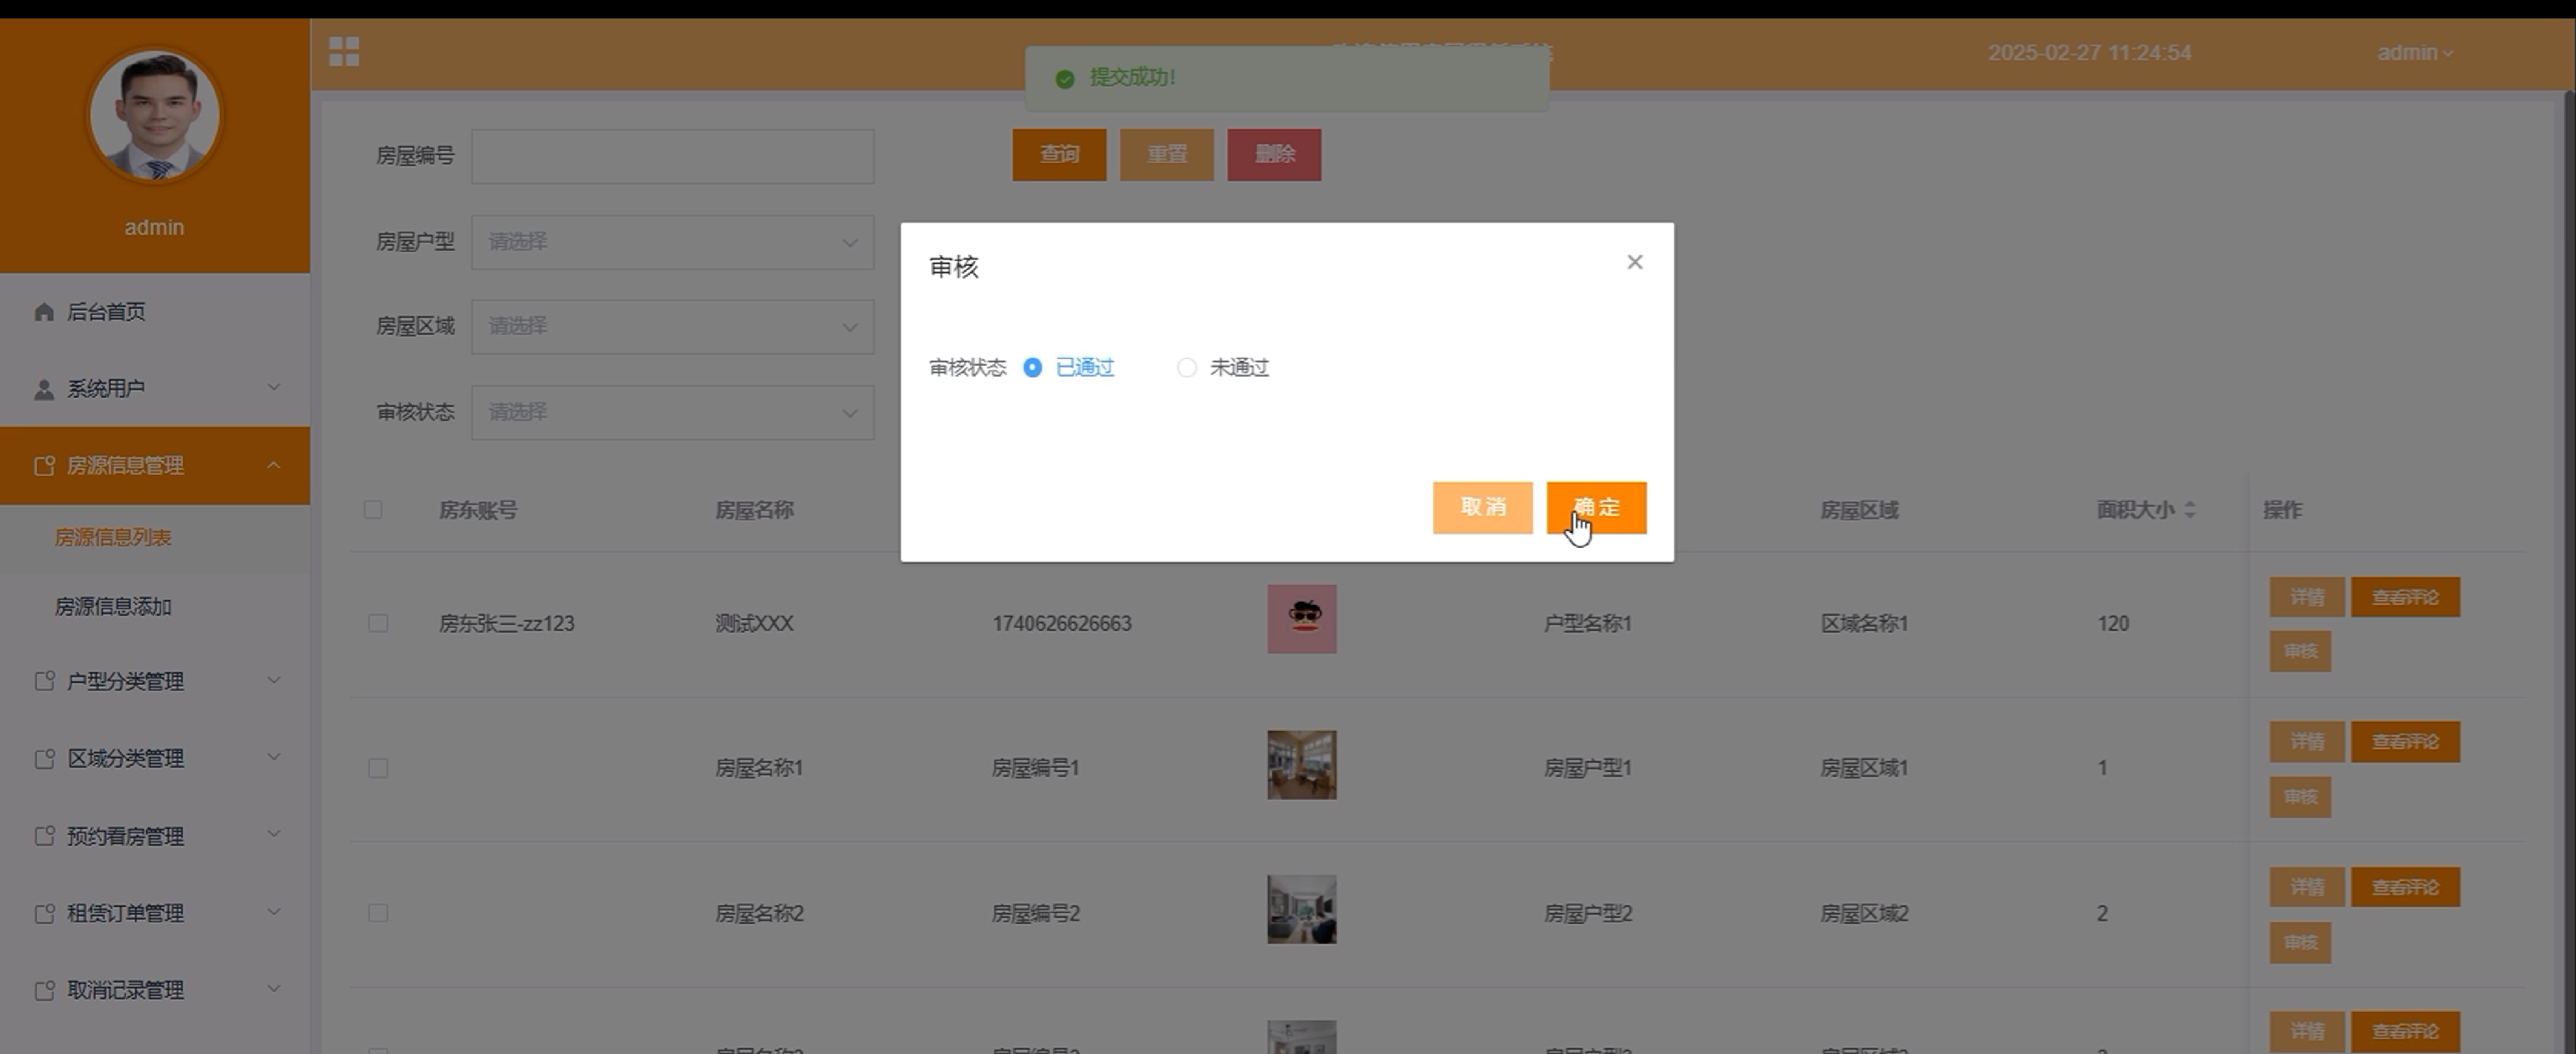Click the admin avatar photo
This screenshot has height=1054, width=2576.
click(x=155, y=115)
